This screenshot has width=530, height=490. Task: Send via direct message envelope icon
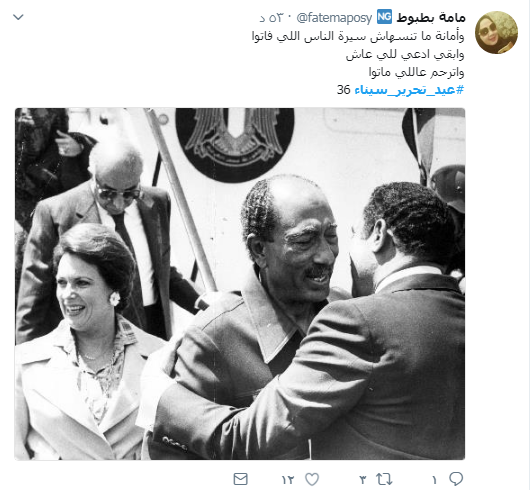pyautogui.click(x=241, y=479)
